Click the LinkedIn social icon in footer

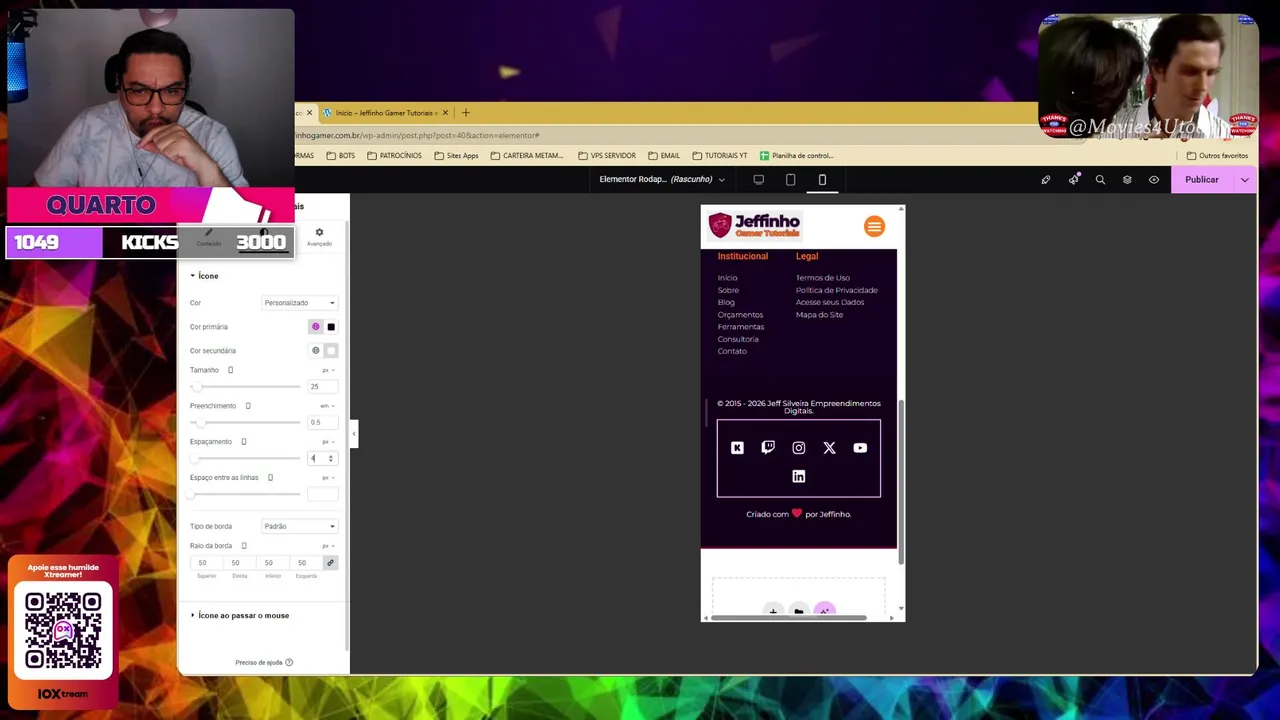point(799,477)
